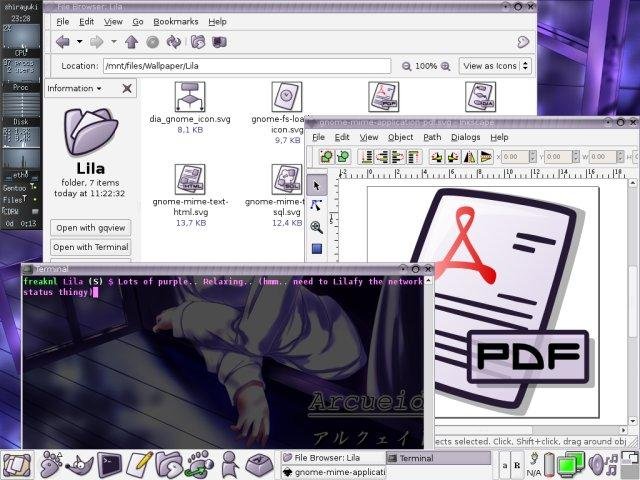
Task: Open the View as Icons dropdown
Action: pyautogui.click(x=495, y=66)
